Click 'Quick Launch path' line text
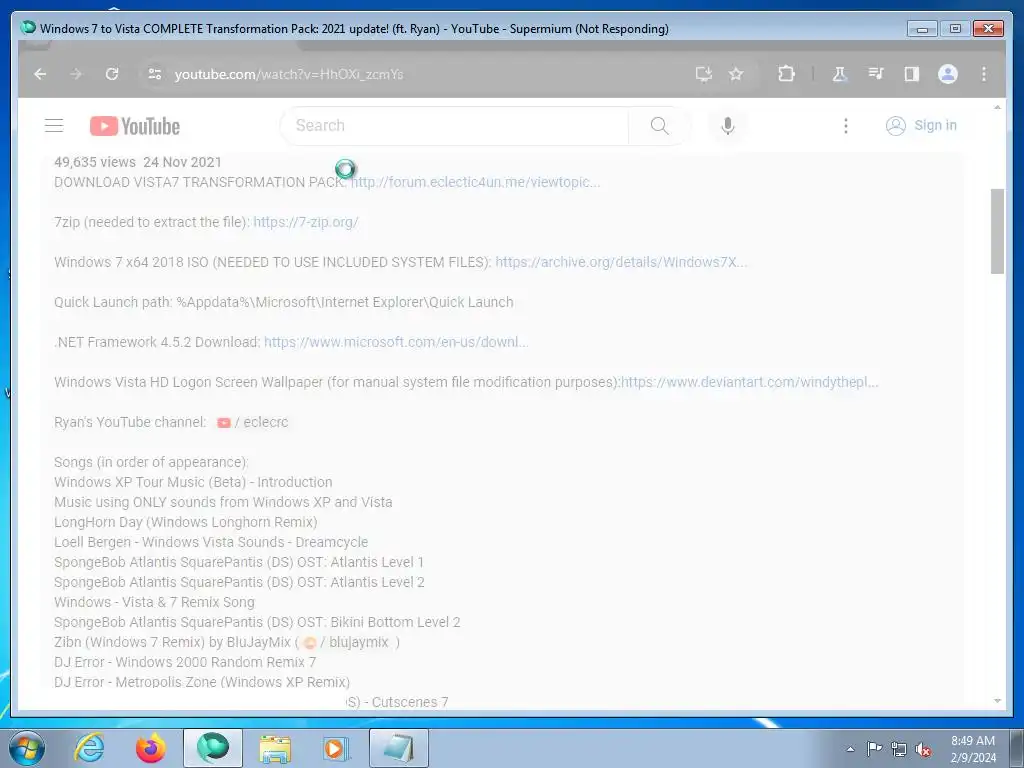The height and width of the screenshot is (768, 1024). 283,302
